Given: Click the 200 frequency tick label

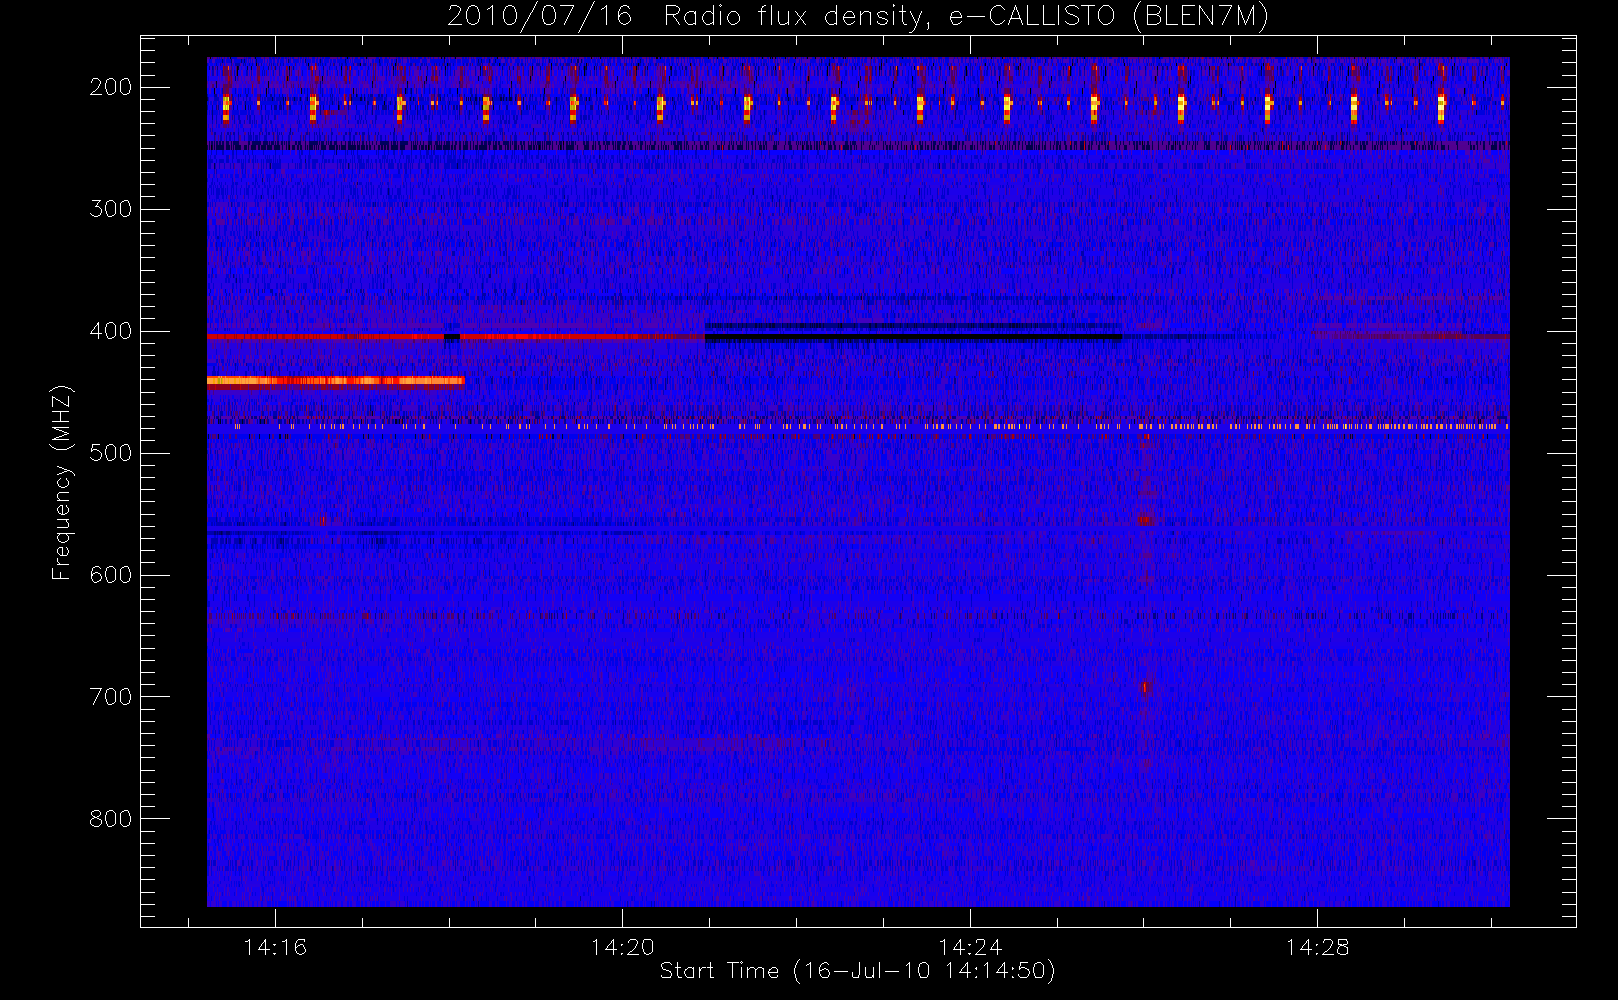Looking at the screenshot, I should click(x=111, y=87).
